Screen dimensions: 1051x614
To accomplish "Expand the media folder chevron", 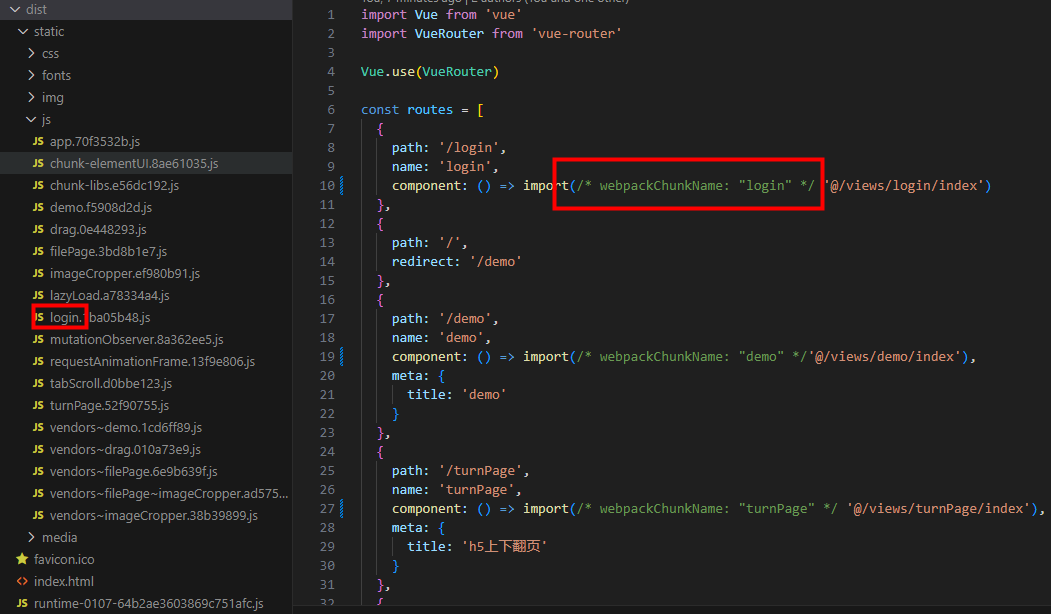I will [x=31, y=537].
